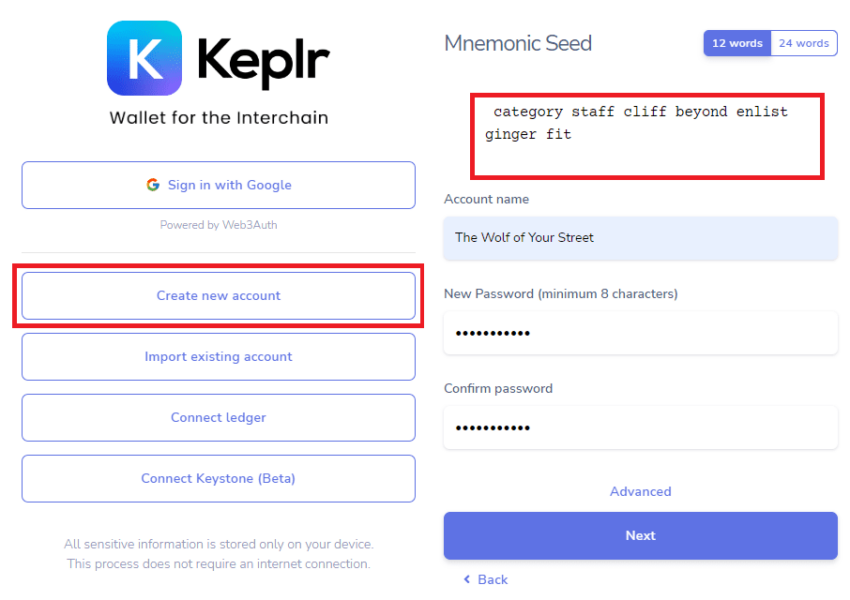Click the Next button

tap(641, 536)
